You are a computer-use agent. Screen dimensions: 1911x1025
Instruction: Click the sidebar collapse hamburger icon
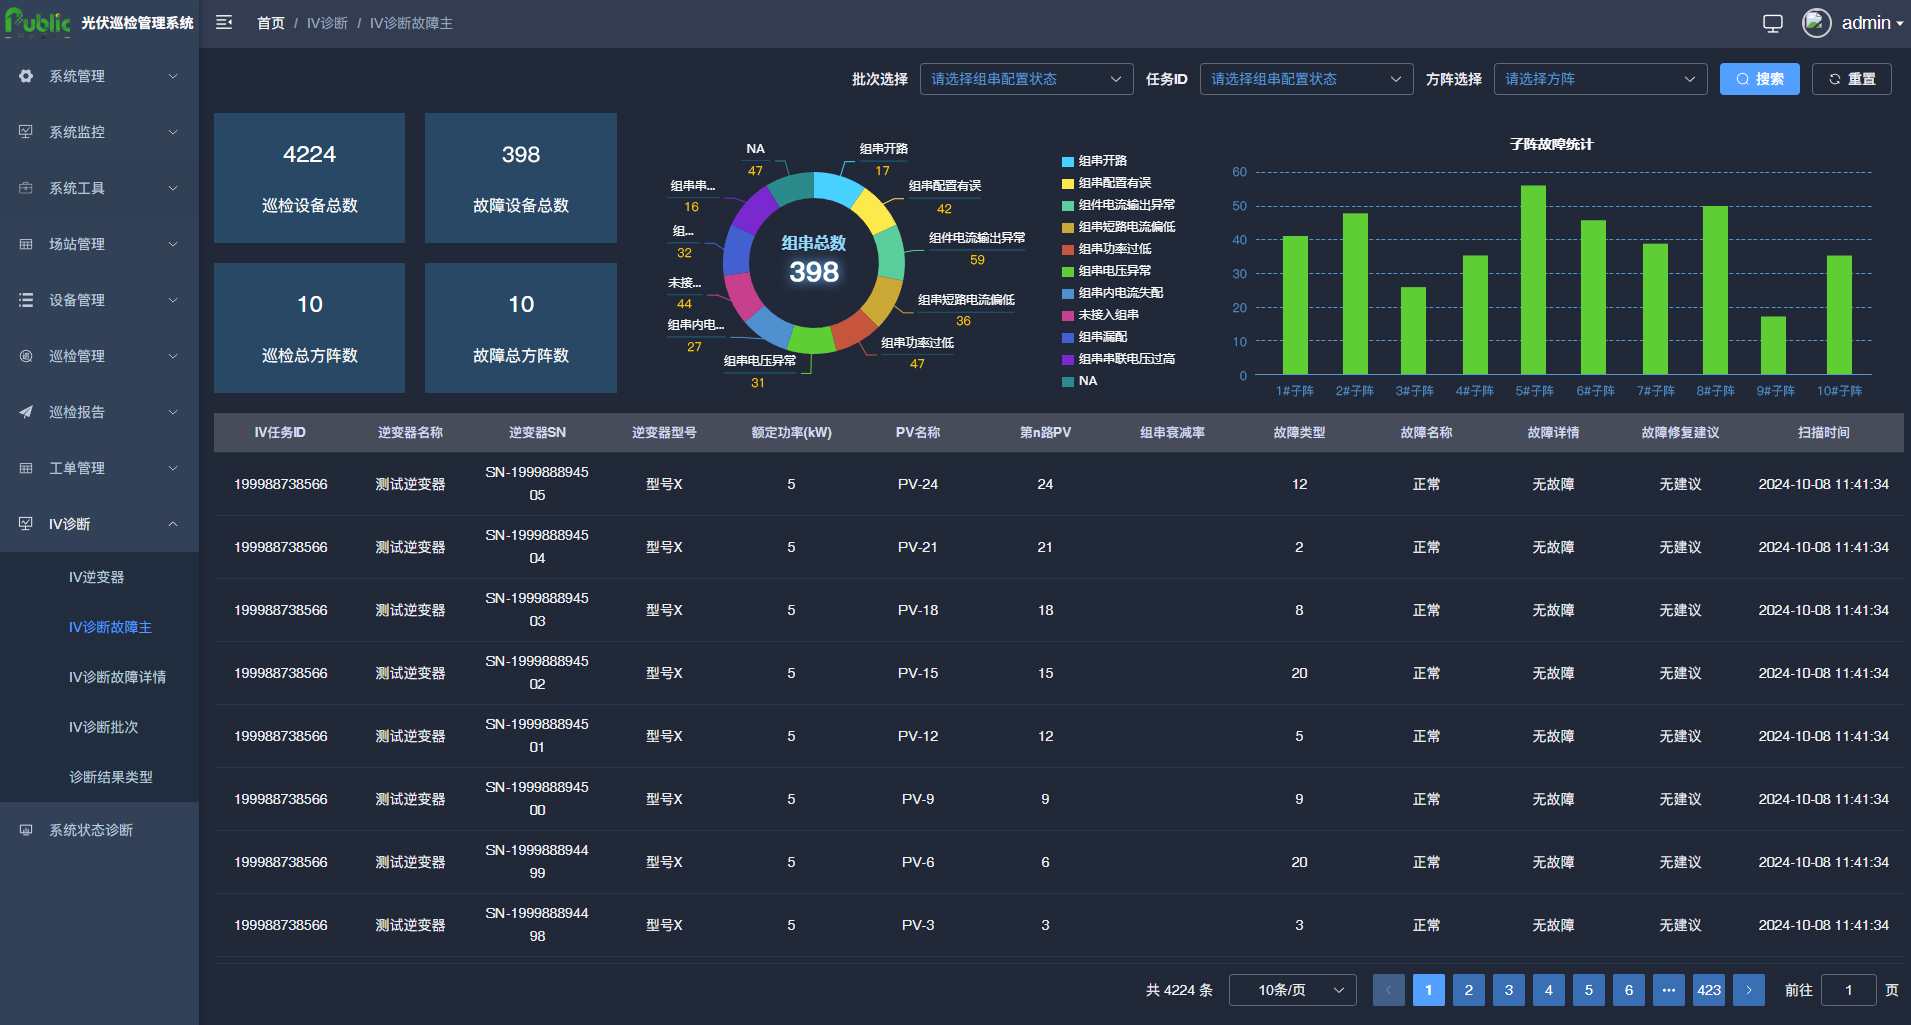tap(224, 23)
